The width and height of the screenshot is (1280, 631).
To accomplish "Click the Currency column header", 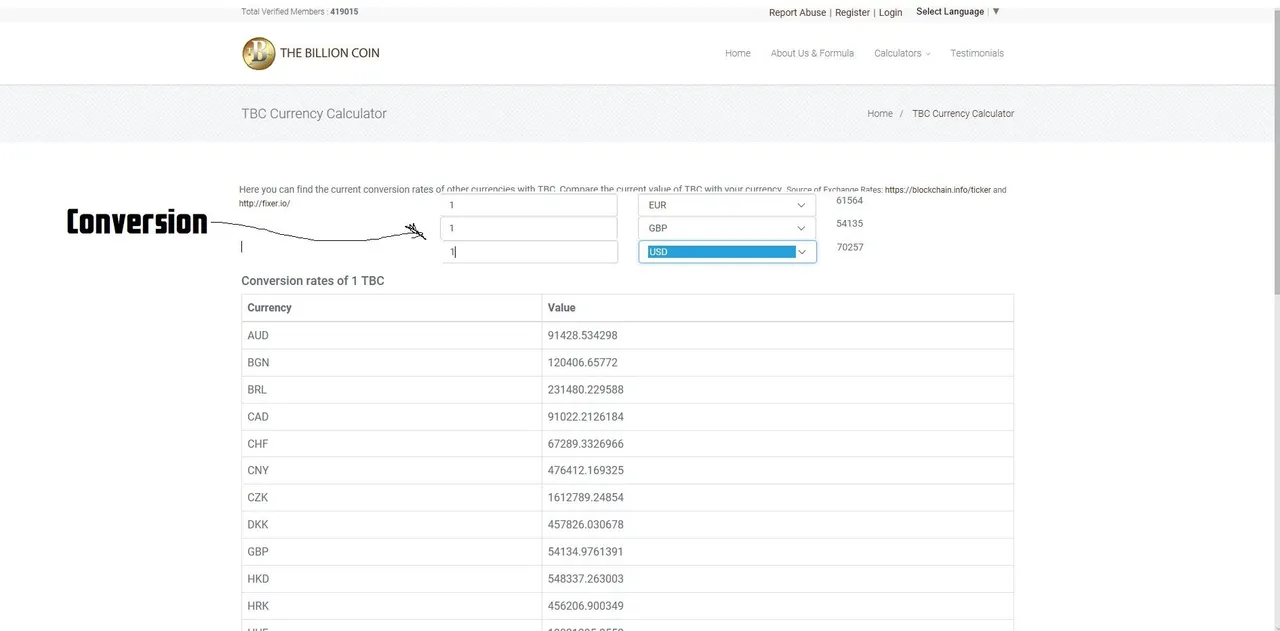I will pyautogui.click(x=392, y=308).
